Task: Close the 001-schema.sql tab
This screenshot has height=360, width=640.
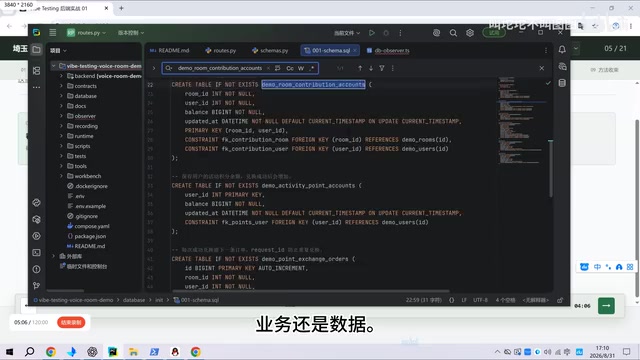Action: point(355,50)
